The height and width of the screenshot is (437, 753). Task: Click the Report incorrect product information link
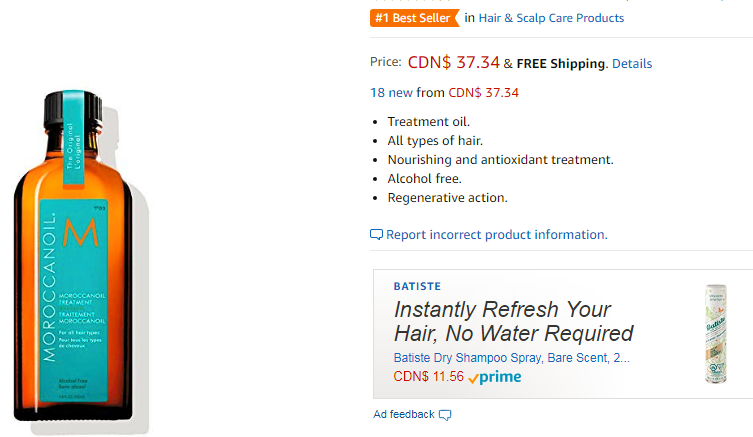[497, 235]
